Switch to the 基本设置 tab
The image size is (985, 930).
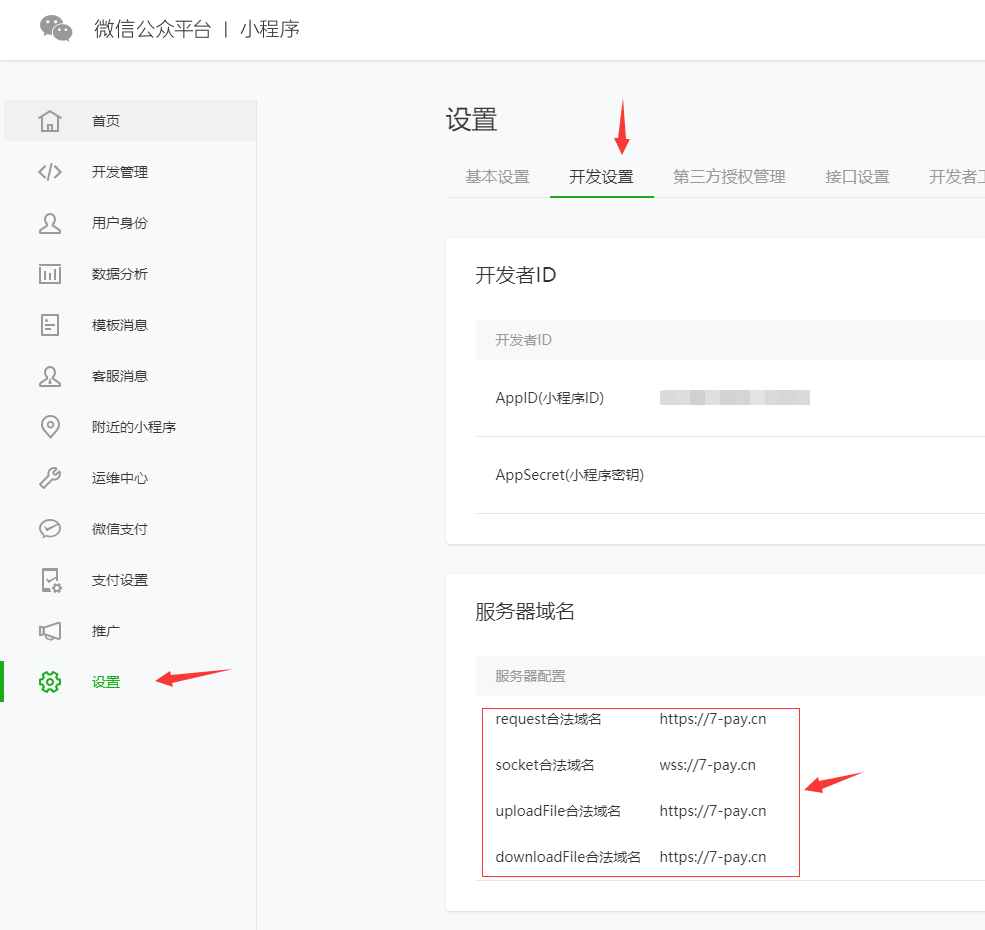pyautogui.click(x=497, y=177)
